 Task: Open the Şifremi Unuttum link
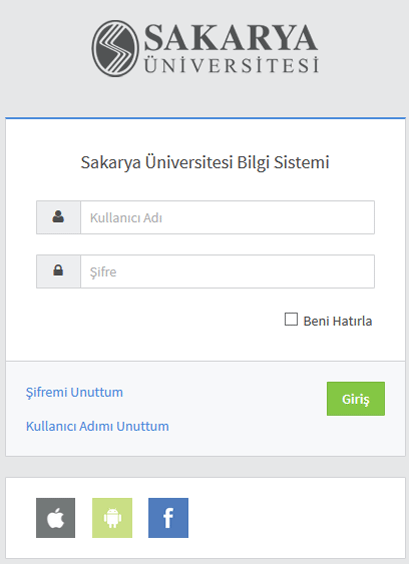(74, 392)
